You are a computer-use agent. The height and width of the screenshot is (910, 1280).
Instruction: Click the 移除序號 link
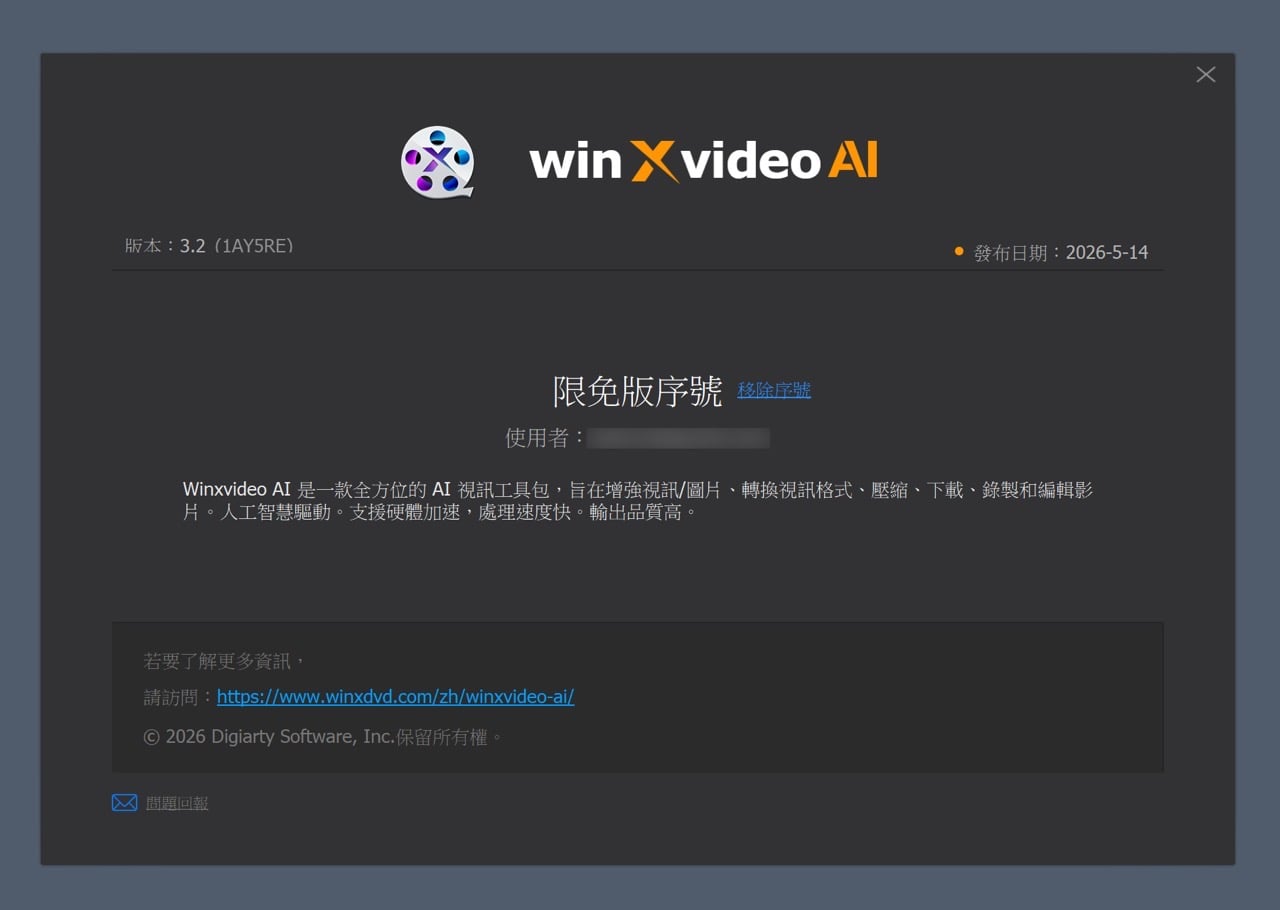pyautogui.click(x=774, y=390)
